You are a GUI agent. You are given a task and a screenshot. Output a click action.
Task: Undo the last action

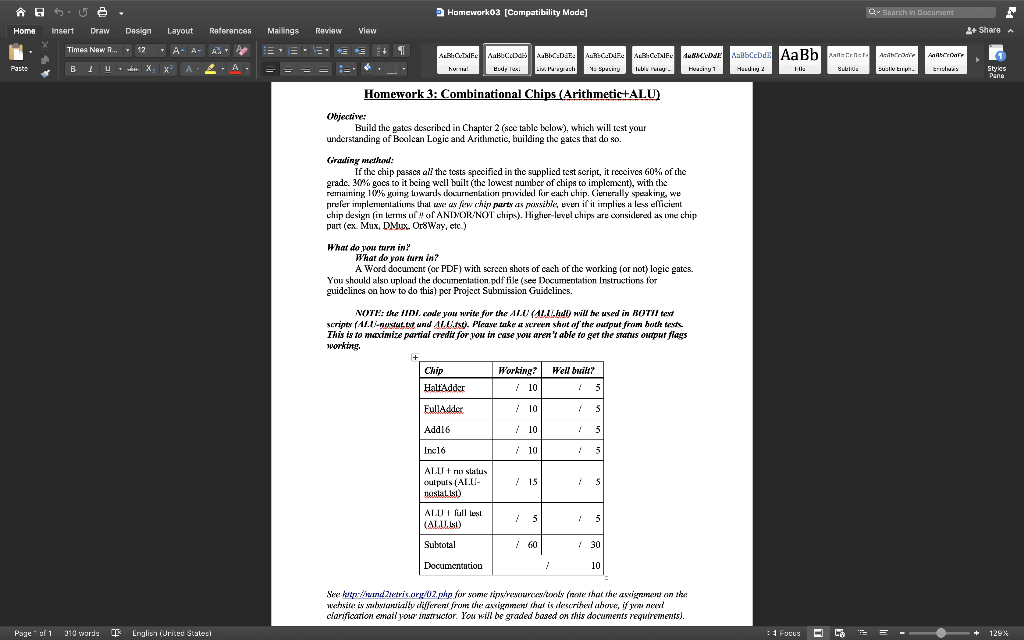pos(59,12)
